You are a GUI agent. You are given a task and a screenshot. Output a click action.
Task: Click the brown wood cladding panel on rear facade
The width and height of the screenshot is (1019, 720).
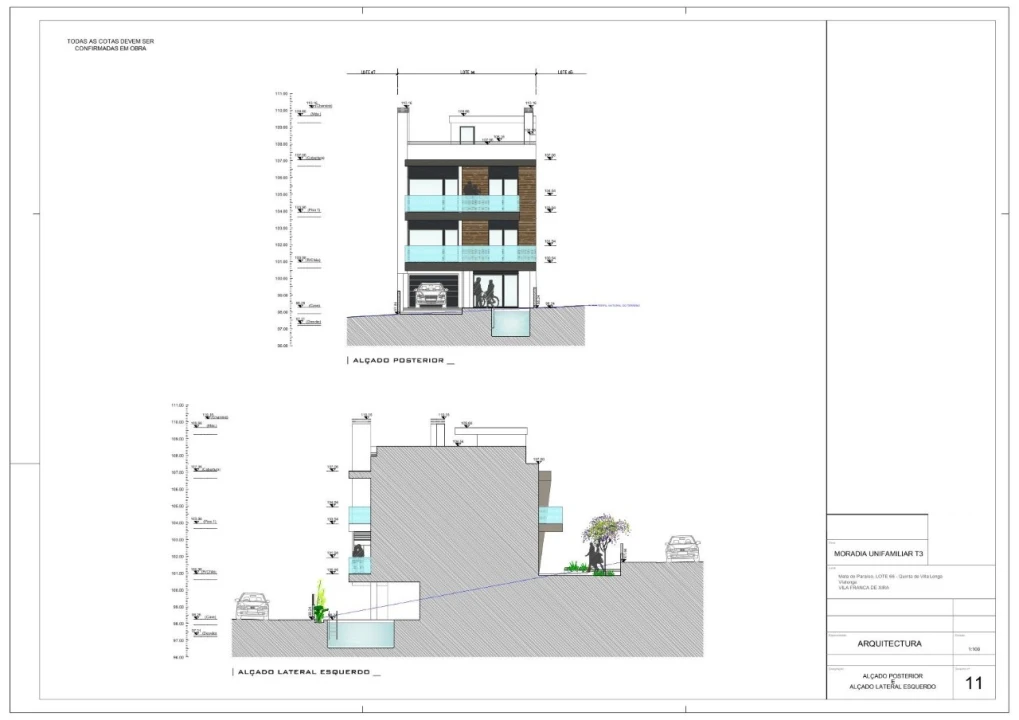click(x=475, y=182)
